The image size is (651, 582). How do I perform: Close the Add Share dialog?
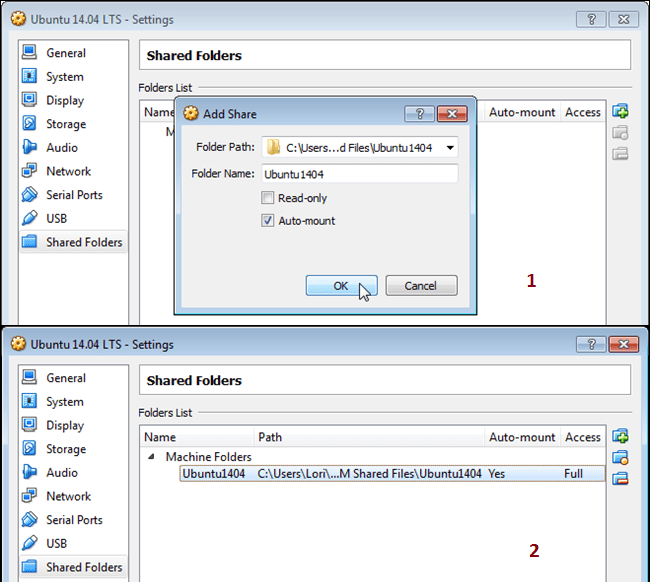[x=452, y=114]
